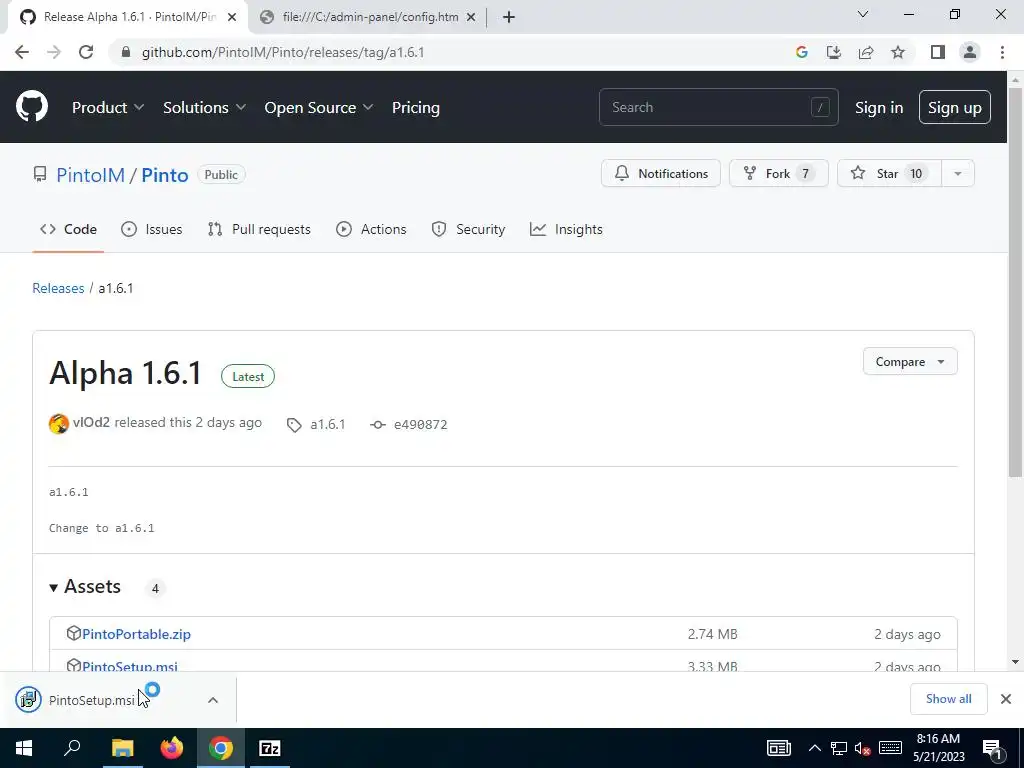Close the downloads bar
This screenshot has width=1024, height=768.
tap(1006, 699)
